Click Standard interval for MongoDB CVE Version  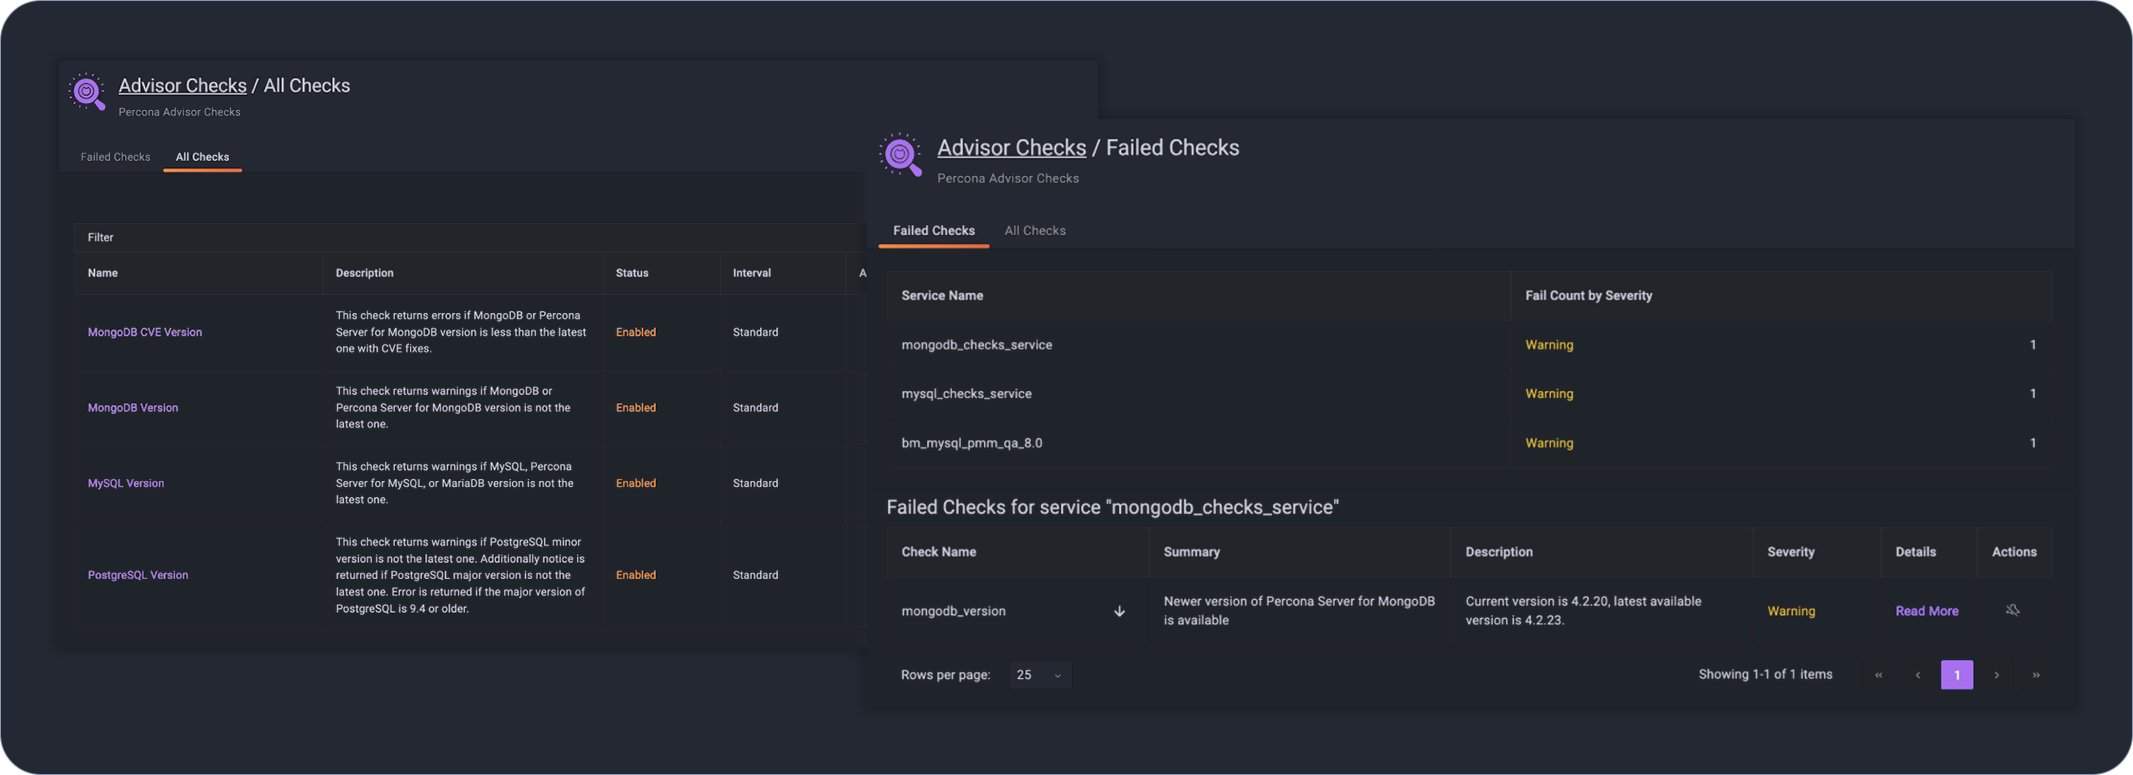click(755, 332)
